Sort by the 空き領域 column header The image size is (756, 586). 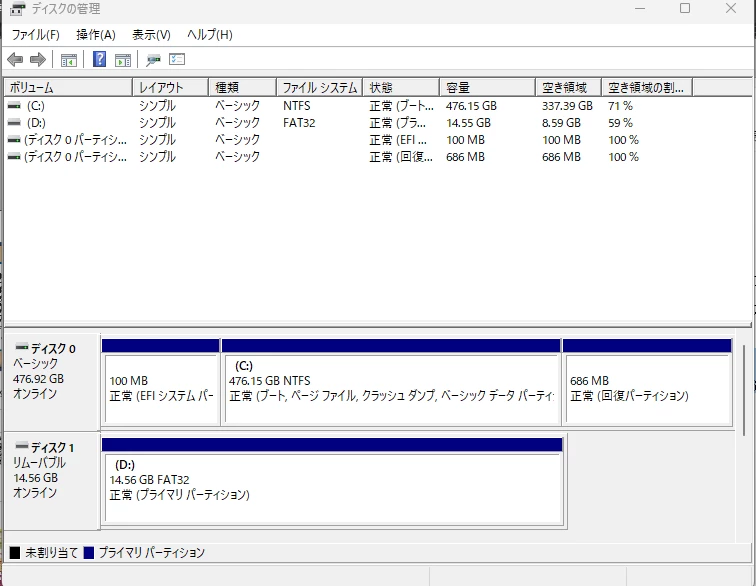pos(568,87)
